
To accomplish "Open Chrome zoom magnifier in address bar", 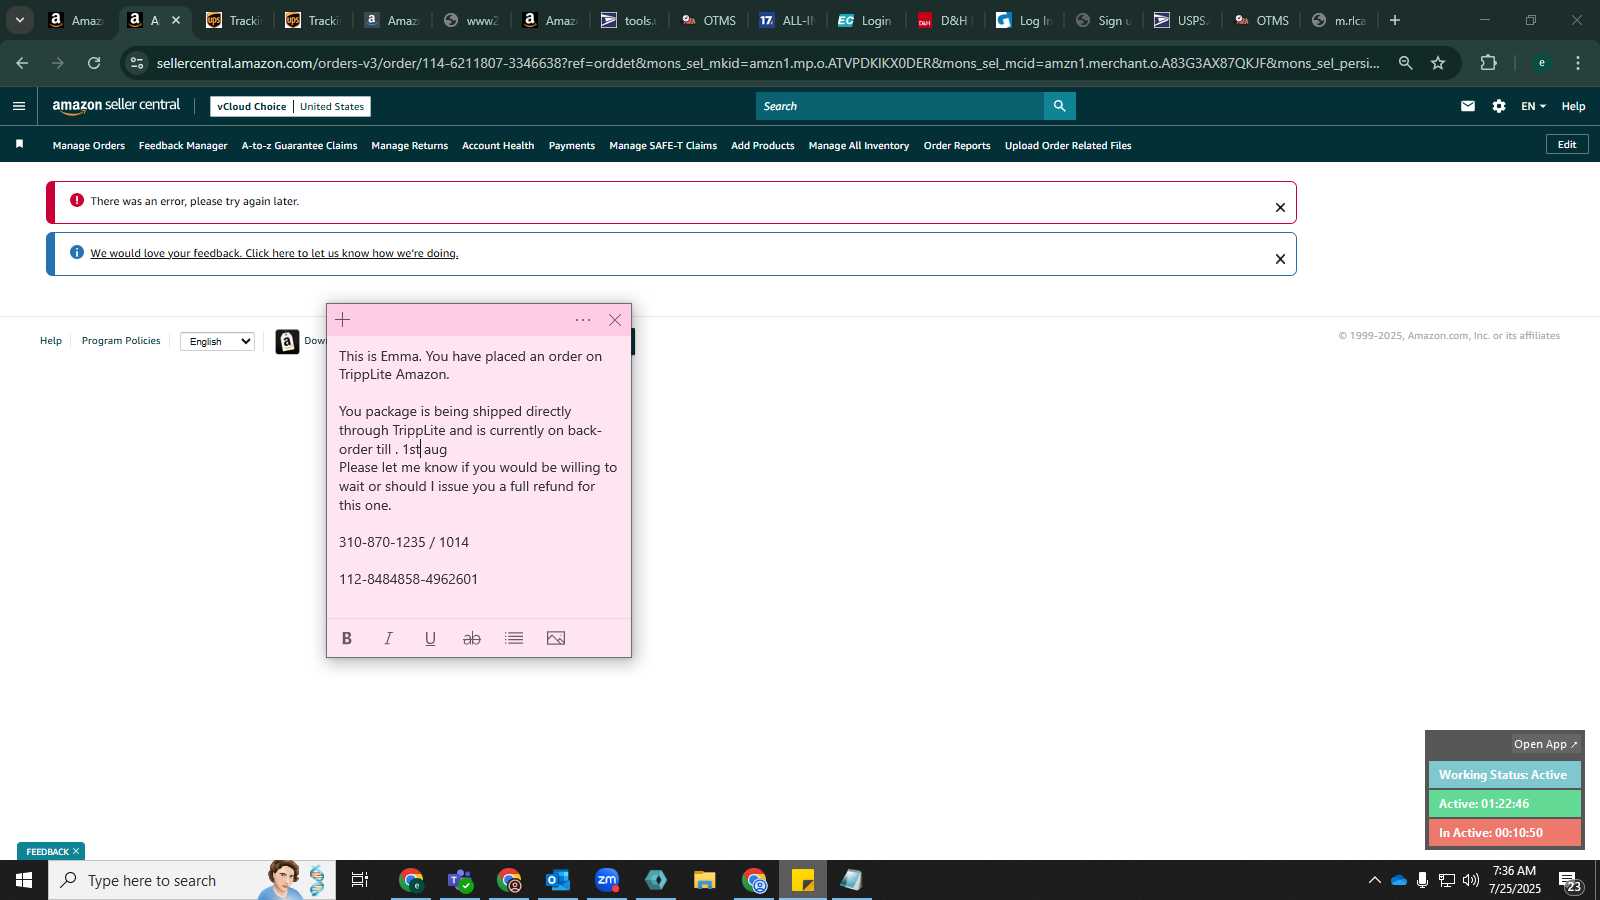I will click(x=1406, y=63).
